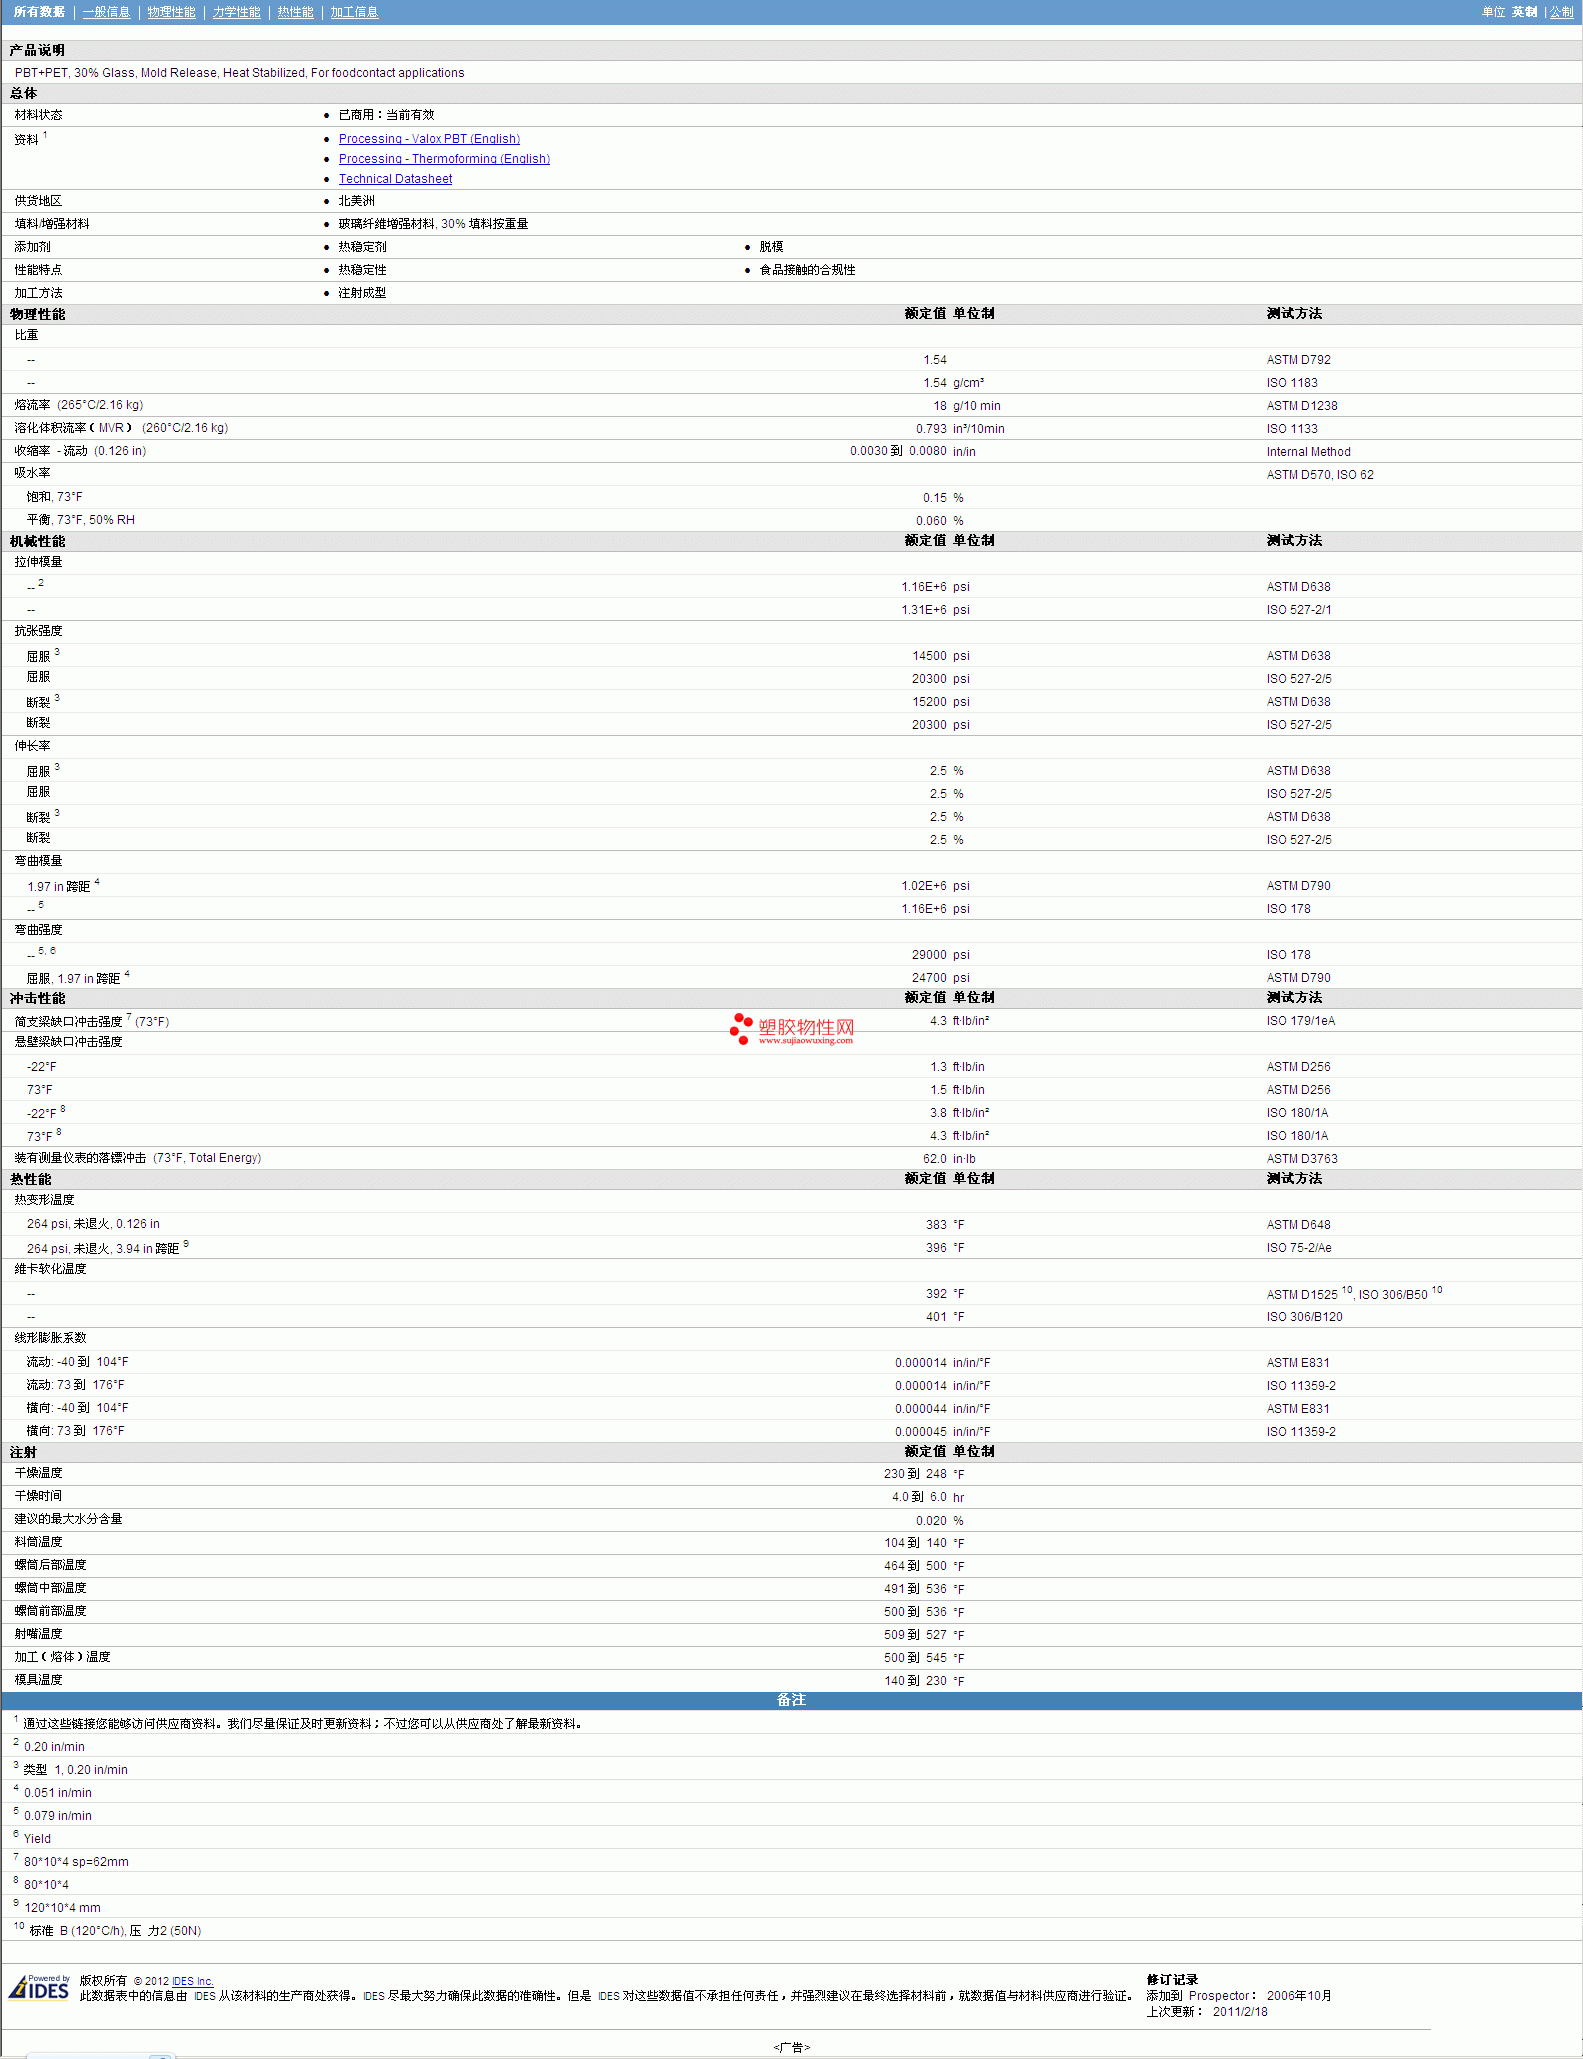1583x2059 pixels.
Task: Switch to the 一般信息 tab
Action: tap(106, 12)
